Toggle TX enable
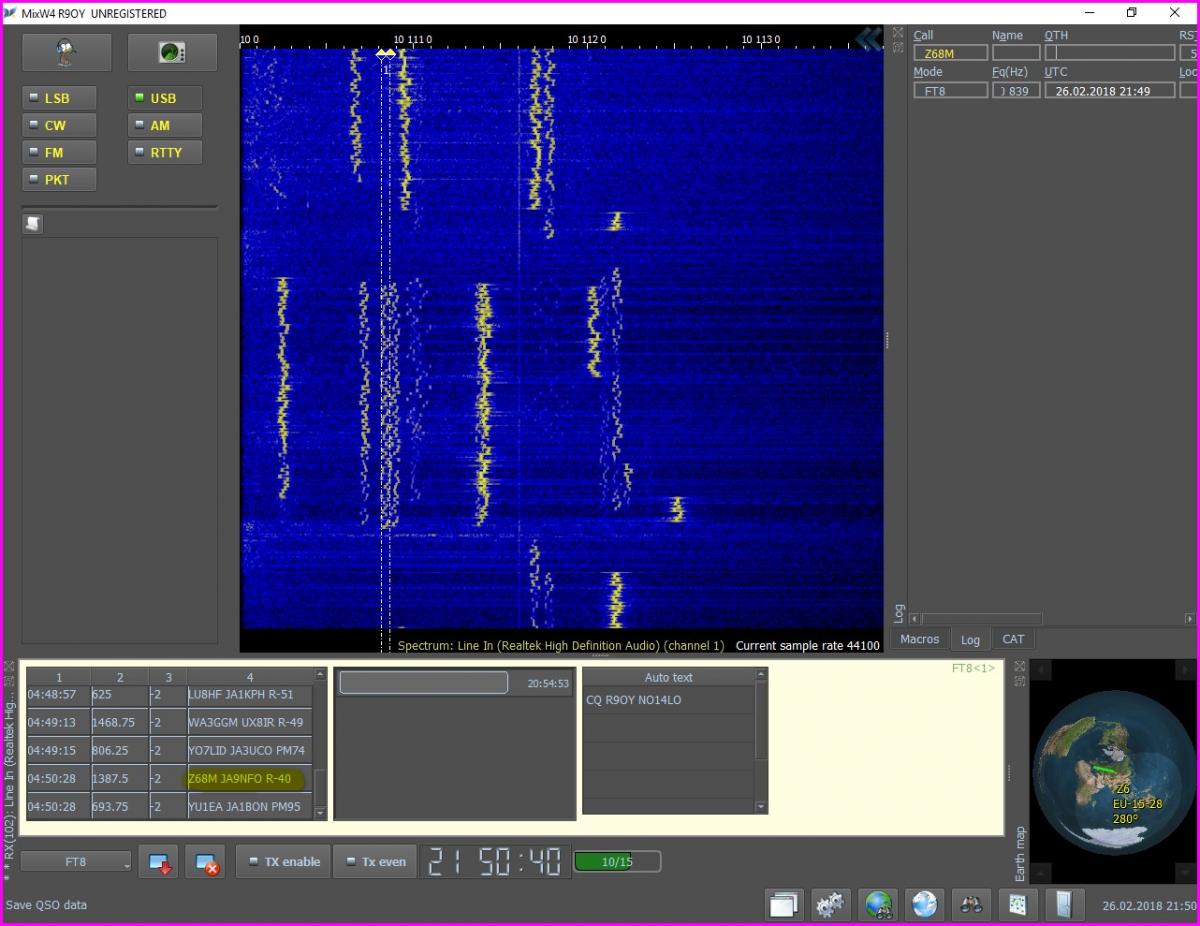 [284, 861]
